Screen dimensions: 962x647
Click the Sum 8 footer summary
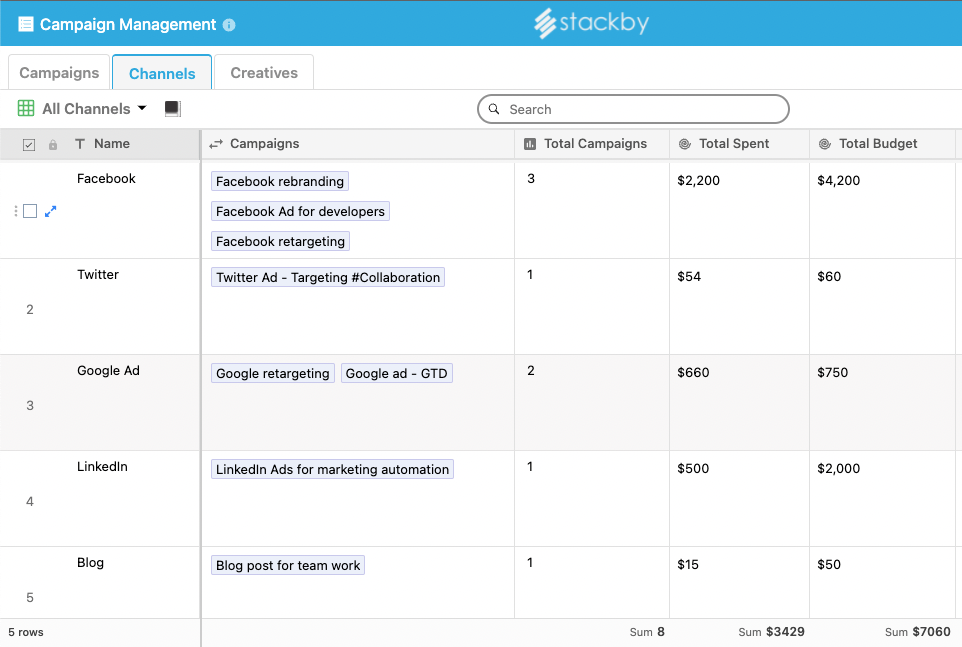647,632
